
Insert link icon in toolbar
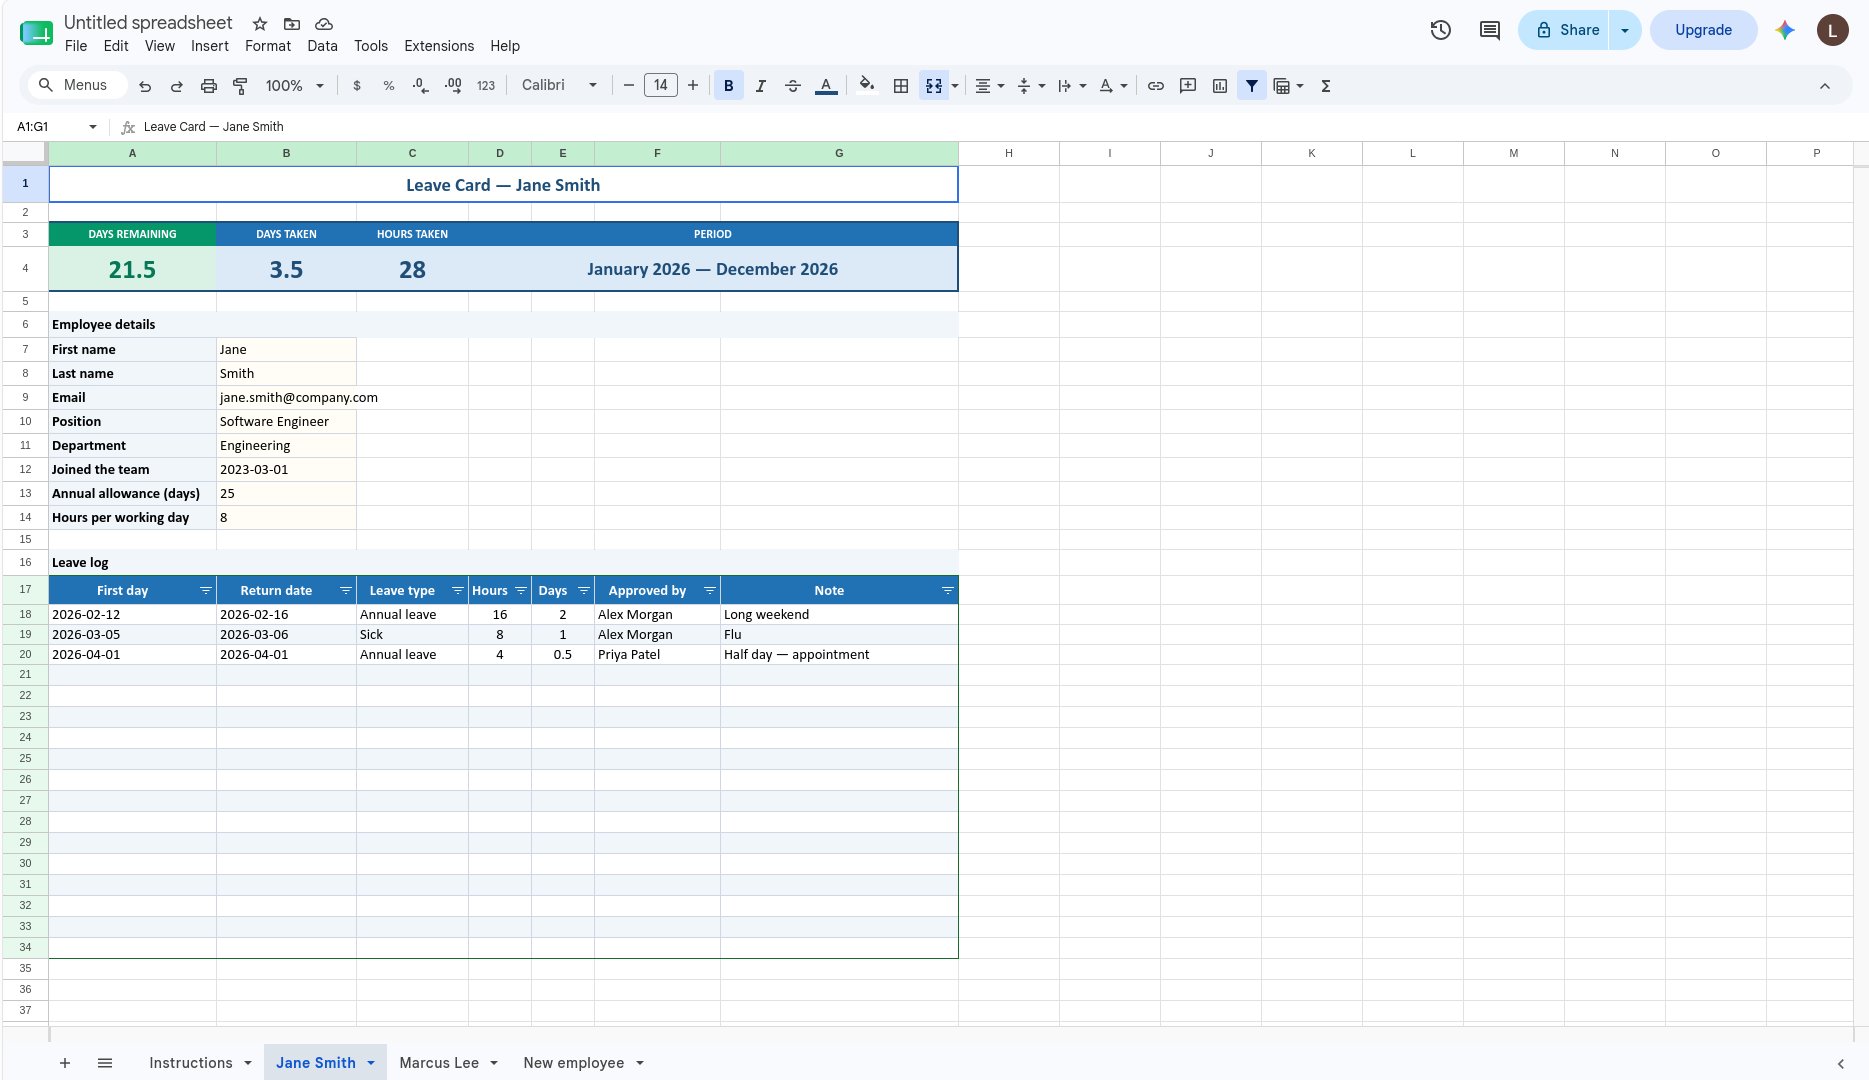pyautogui.click(x=1156, y=86)
